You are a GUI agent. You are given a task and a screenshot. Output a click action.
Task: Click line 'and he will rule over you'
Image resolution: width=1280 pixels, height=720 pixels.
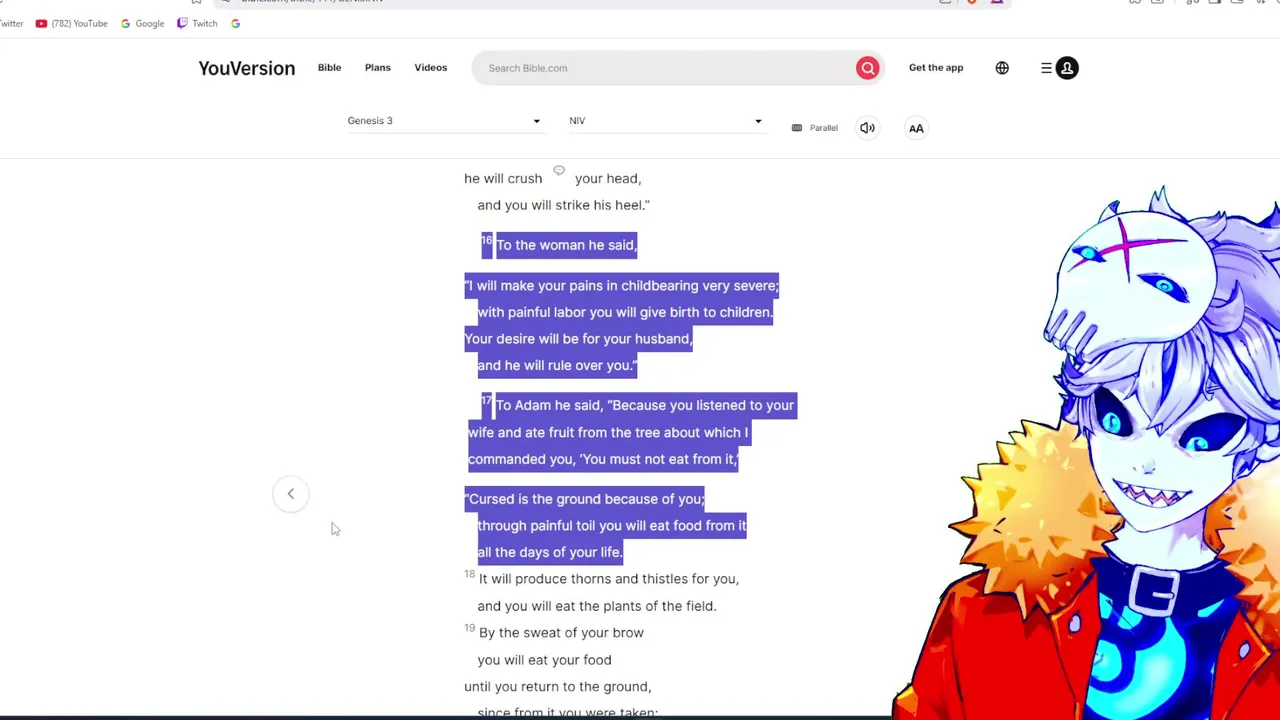[557, 365]
